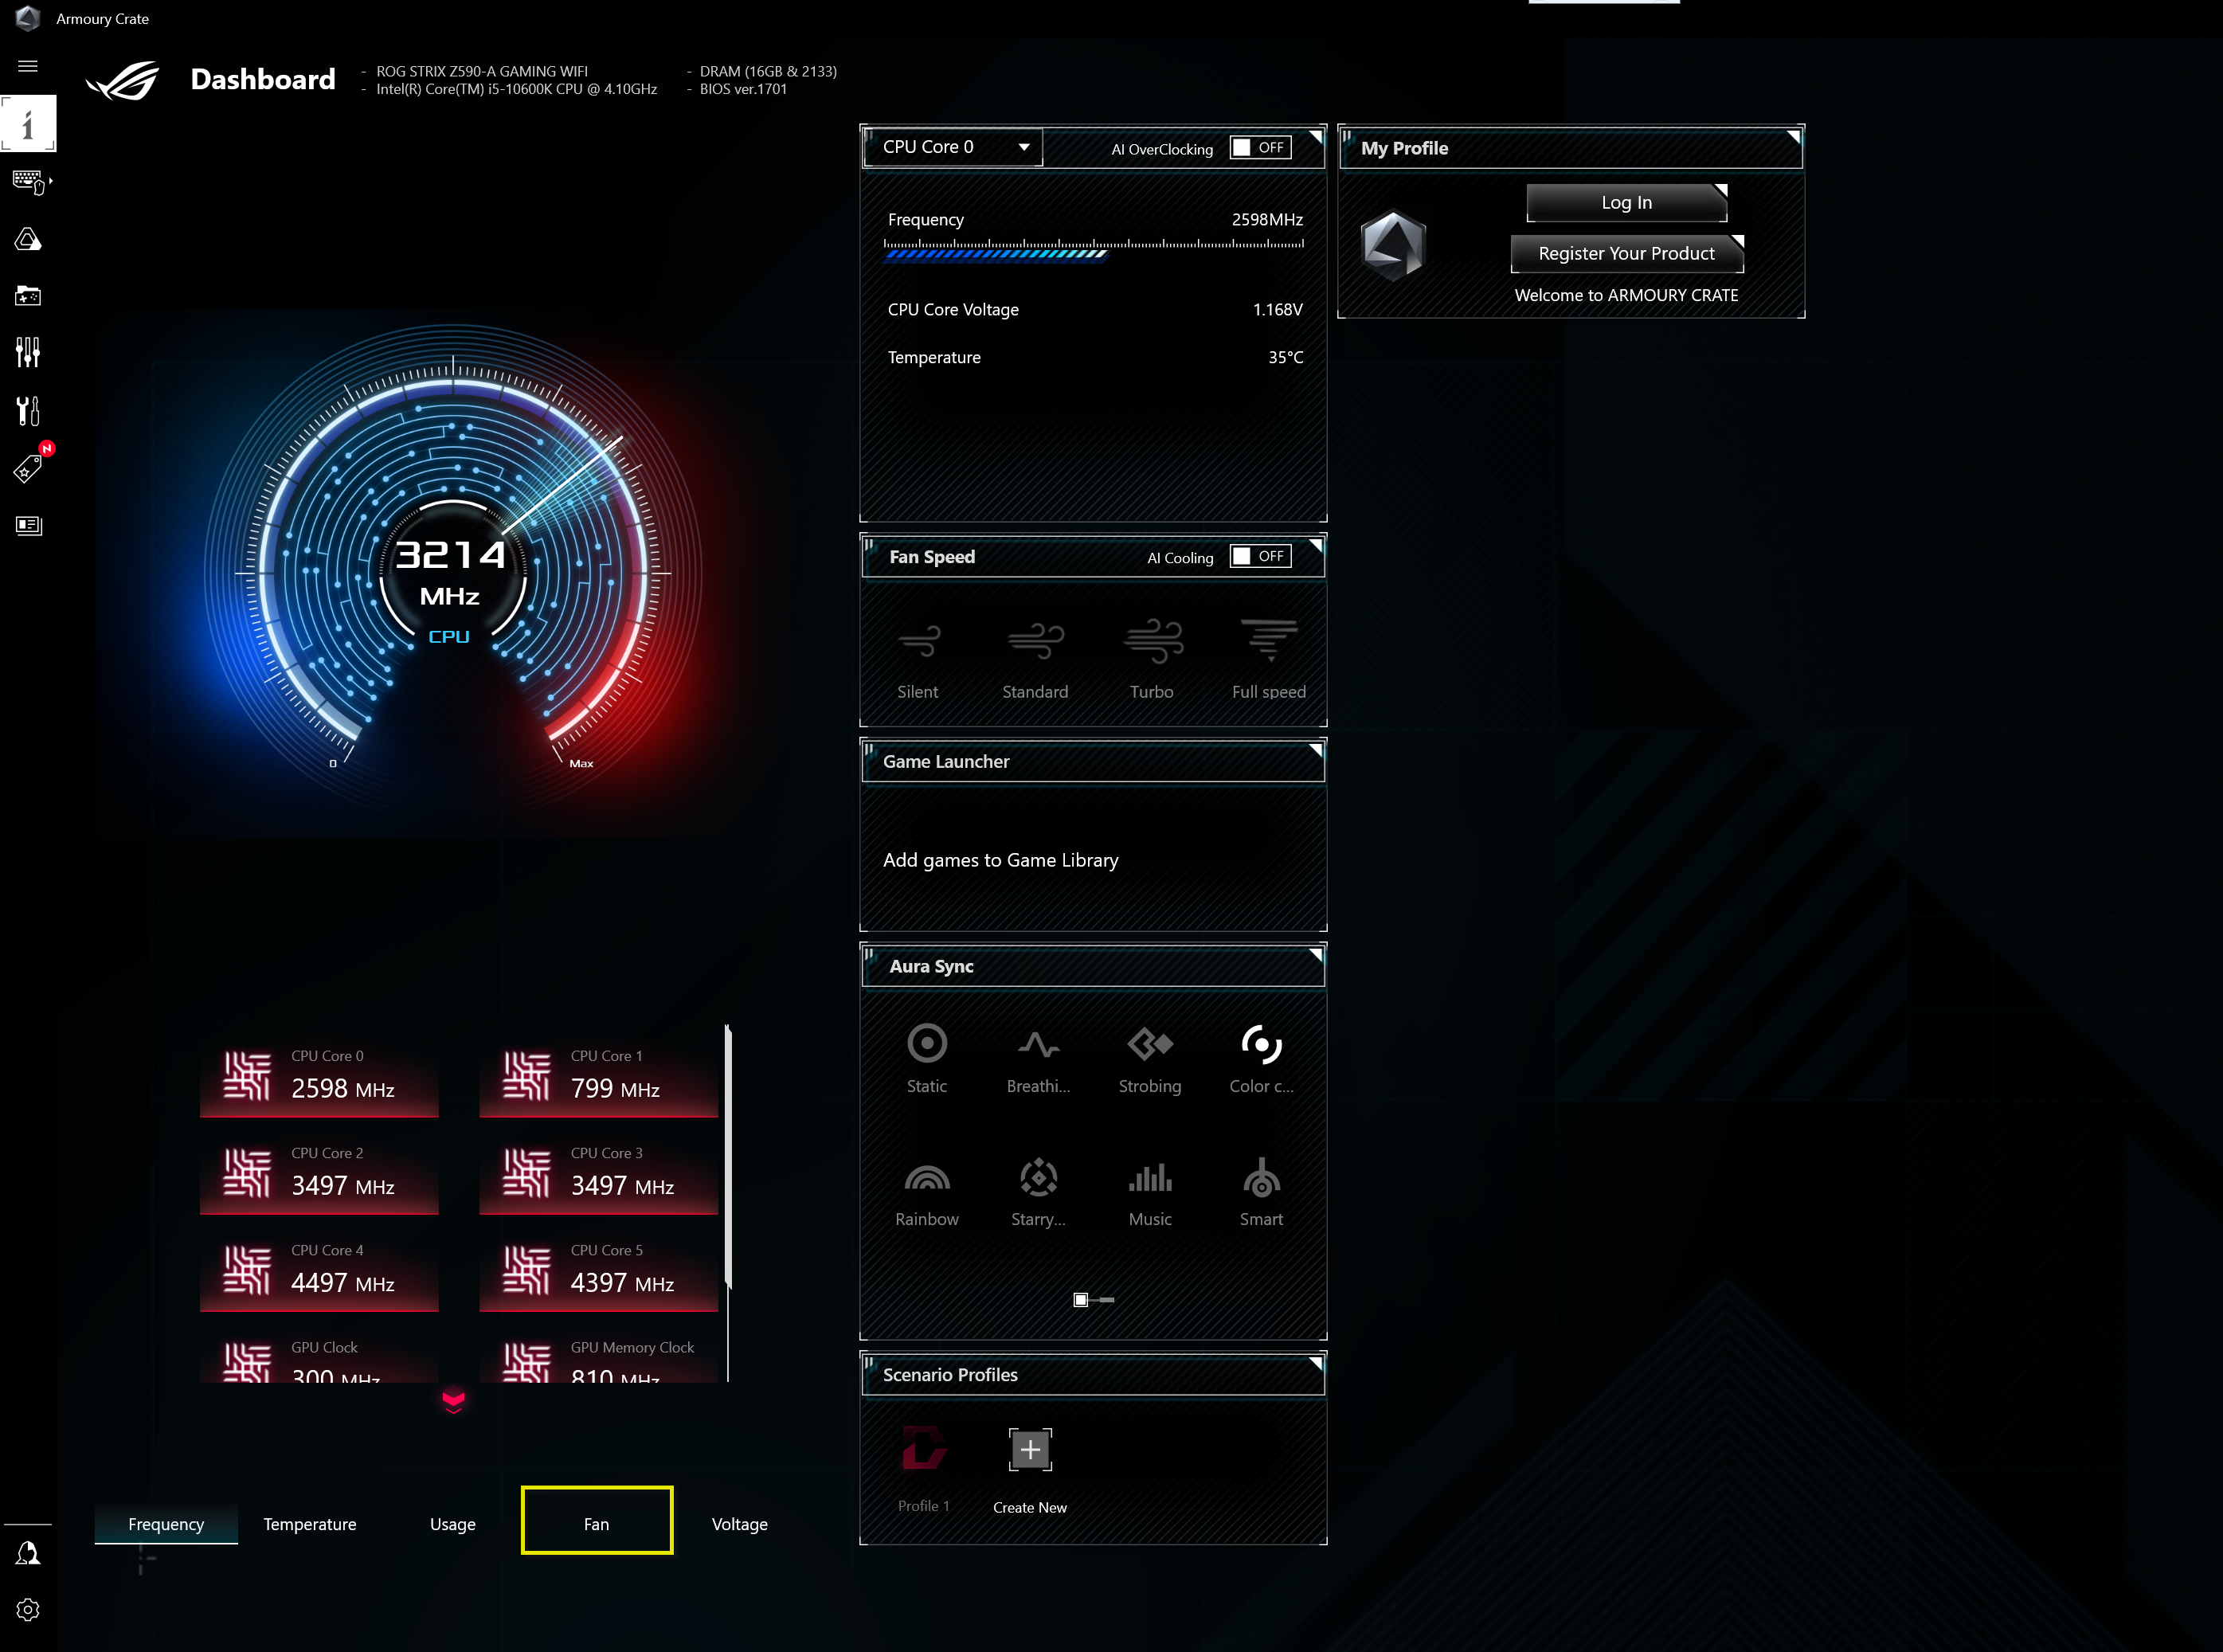Choose the Breathing Aura effect
The height and width of the screenshot is (1652, 2223).
pyautogui.click(x=1038, y=1059)
